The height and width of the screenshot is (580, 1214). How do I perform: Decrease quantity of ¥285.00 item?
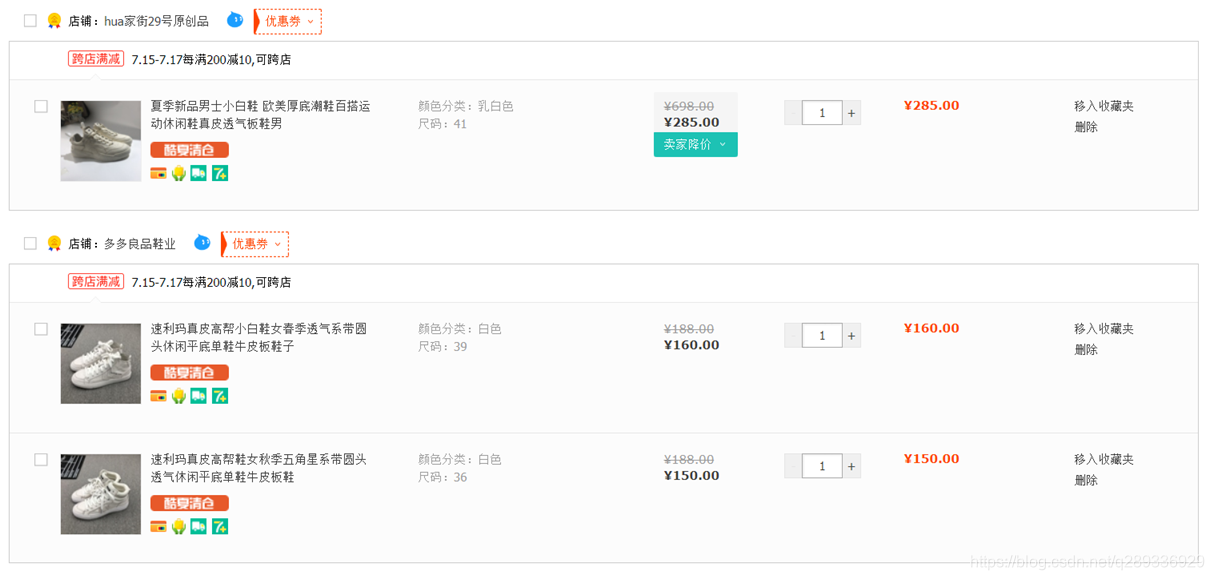793,113
